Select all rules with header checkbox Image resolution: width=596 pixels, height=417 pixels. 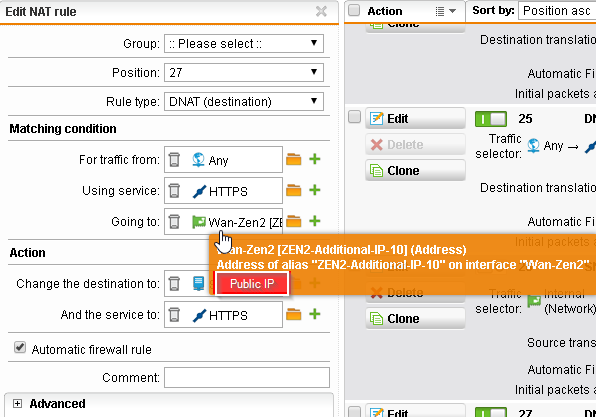click(x=354, y=10)
